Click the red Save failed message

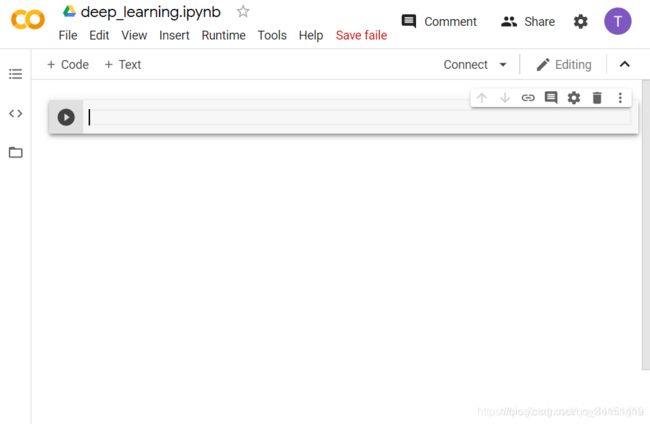(361, 36)
